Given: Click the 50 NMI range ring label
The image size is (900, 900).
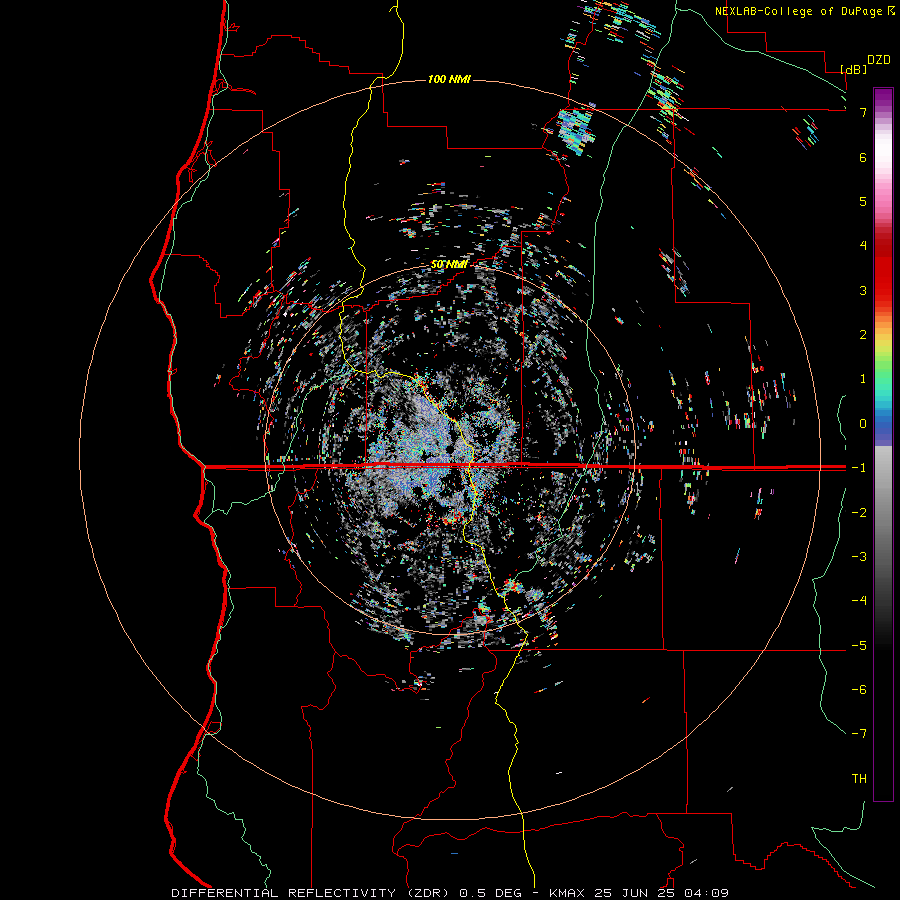Looking at the screenshot, I should tap(449, 265).
